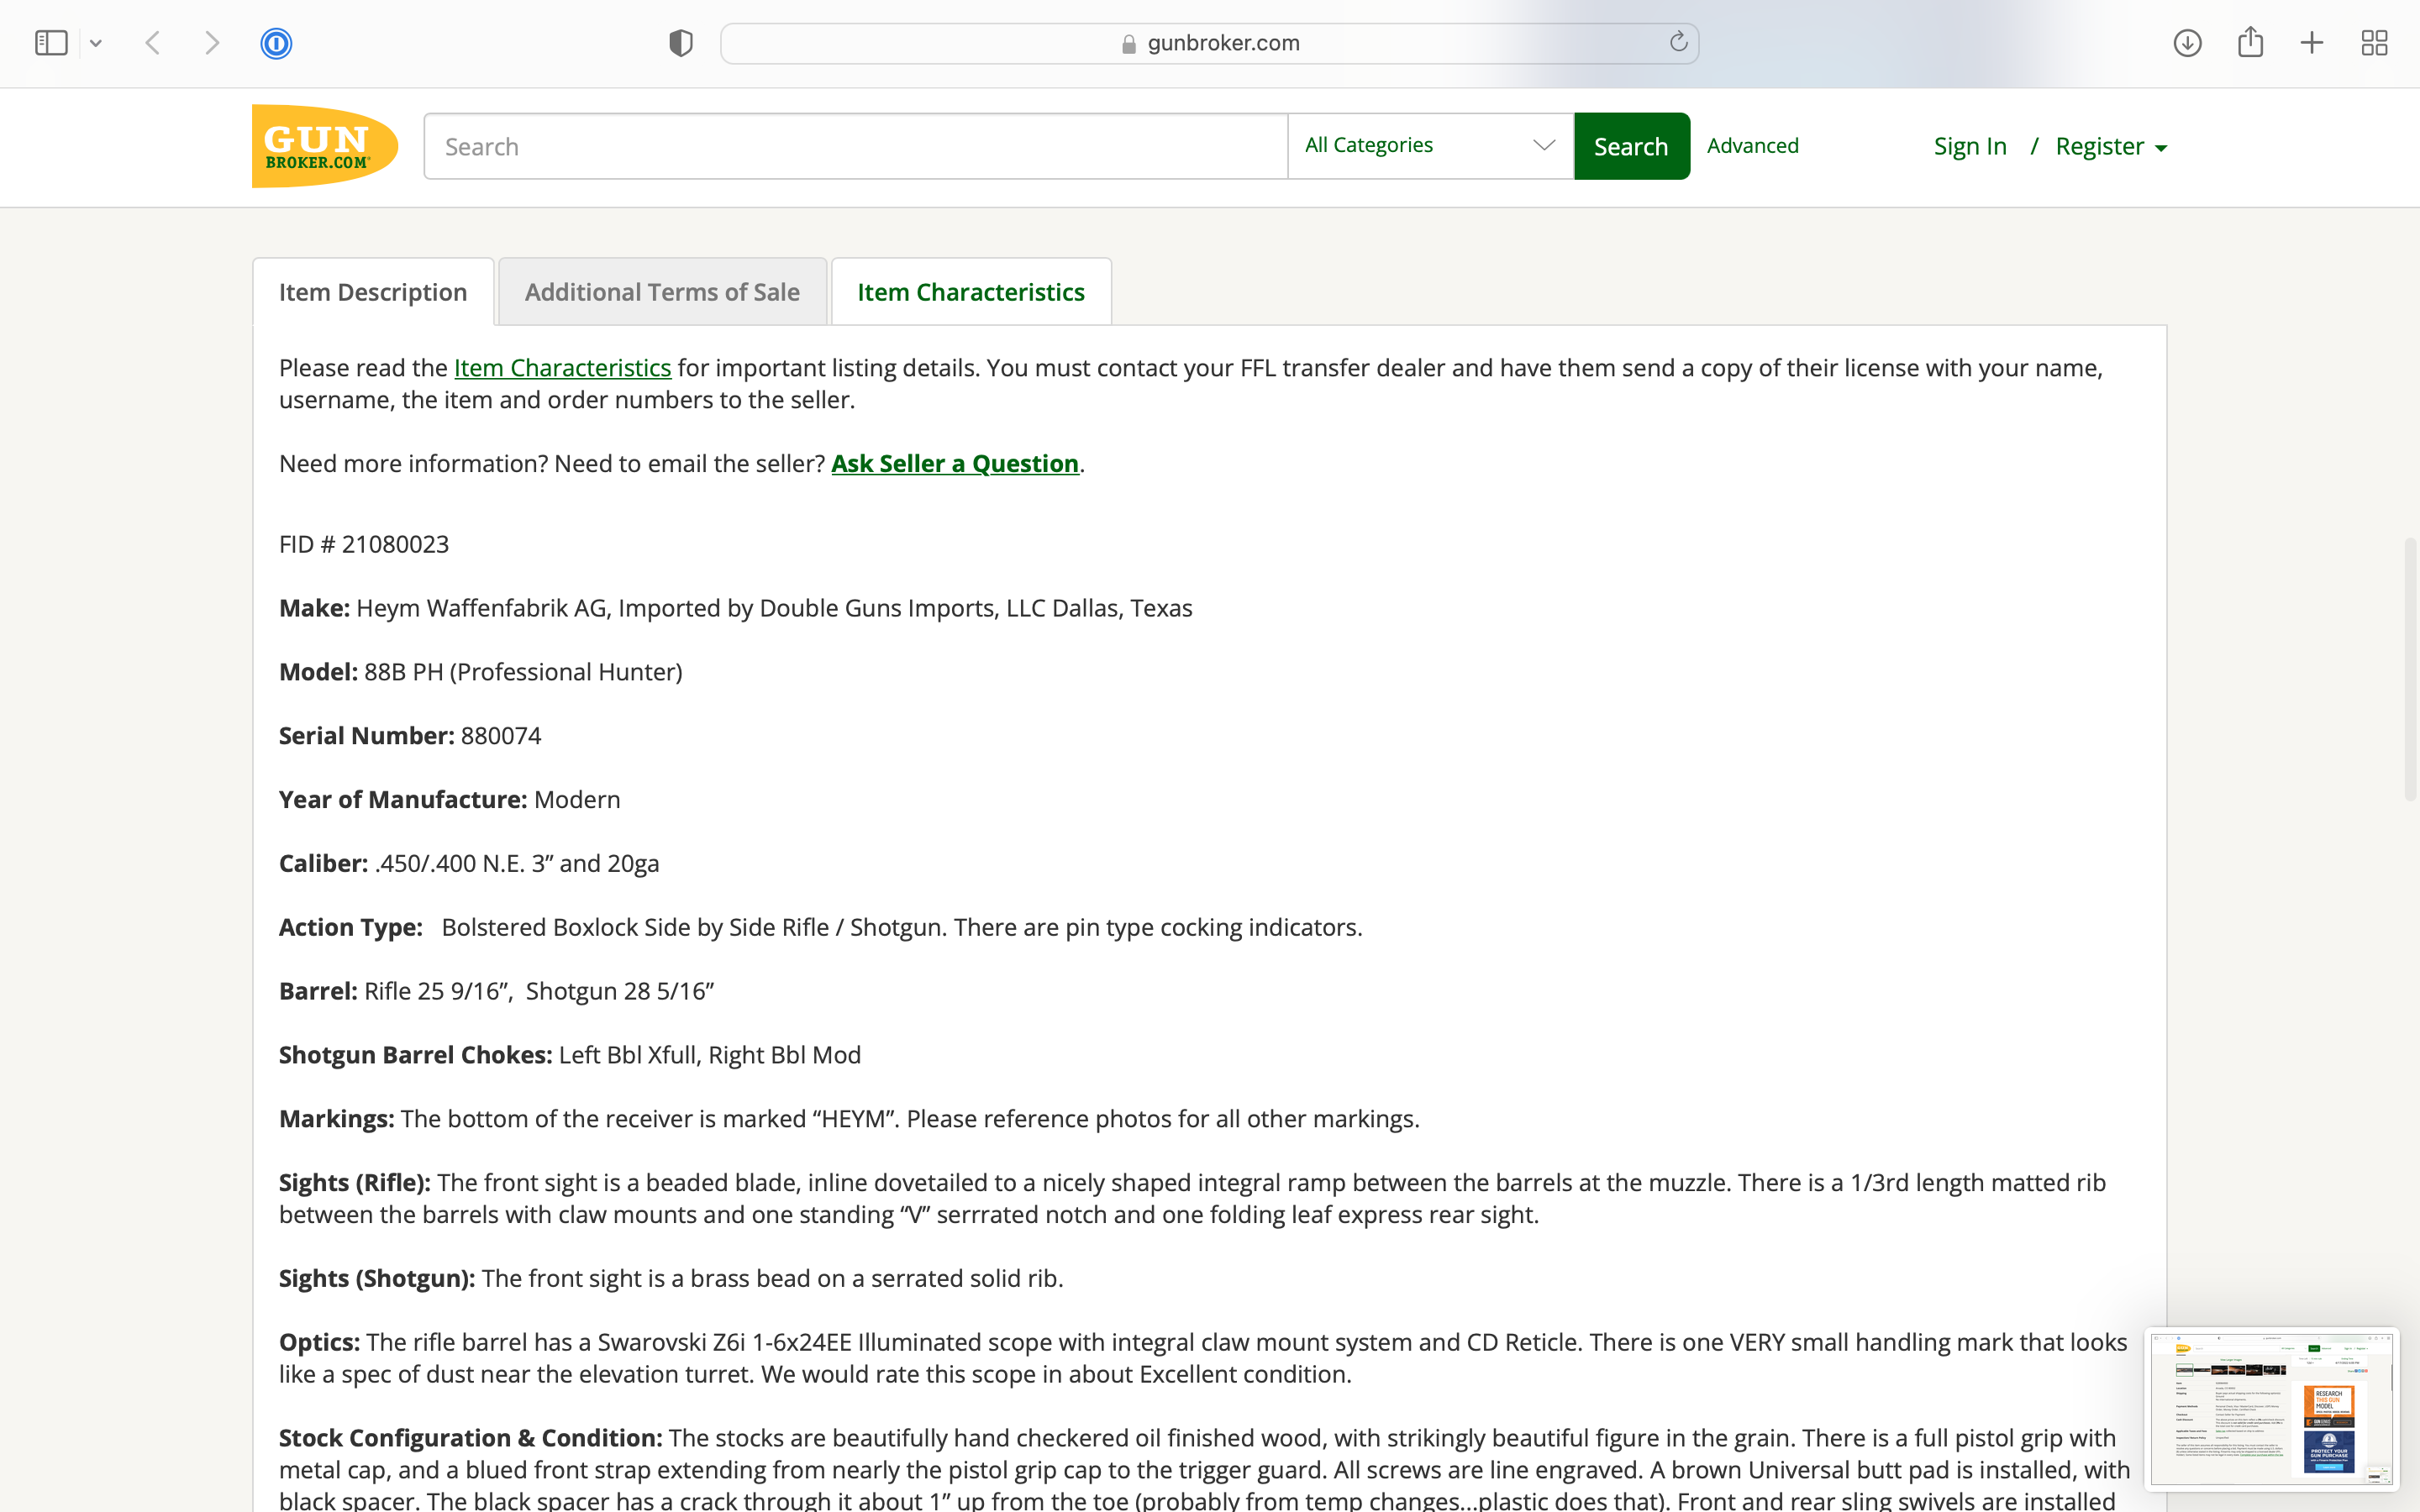Expand the All Categories dropdown
The width and height of the screenshot is (2420, 1512).
[x=1430, y=146]
